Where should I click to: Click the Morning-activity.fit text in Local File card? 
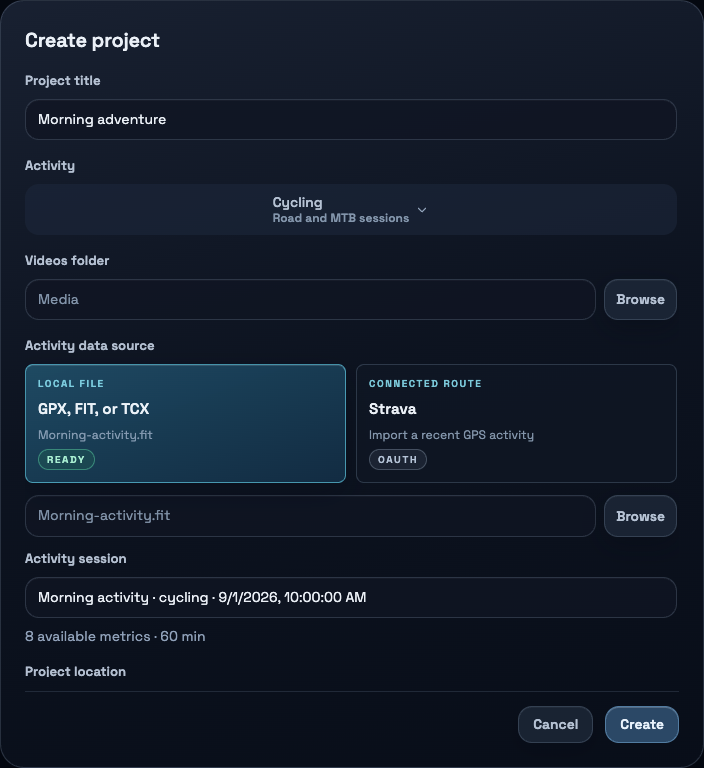click(x=95, y=435)
